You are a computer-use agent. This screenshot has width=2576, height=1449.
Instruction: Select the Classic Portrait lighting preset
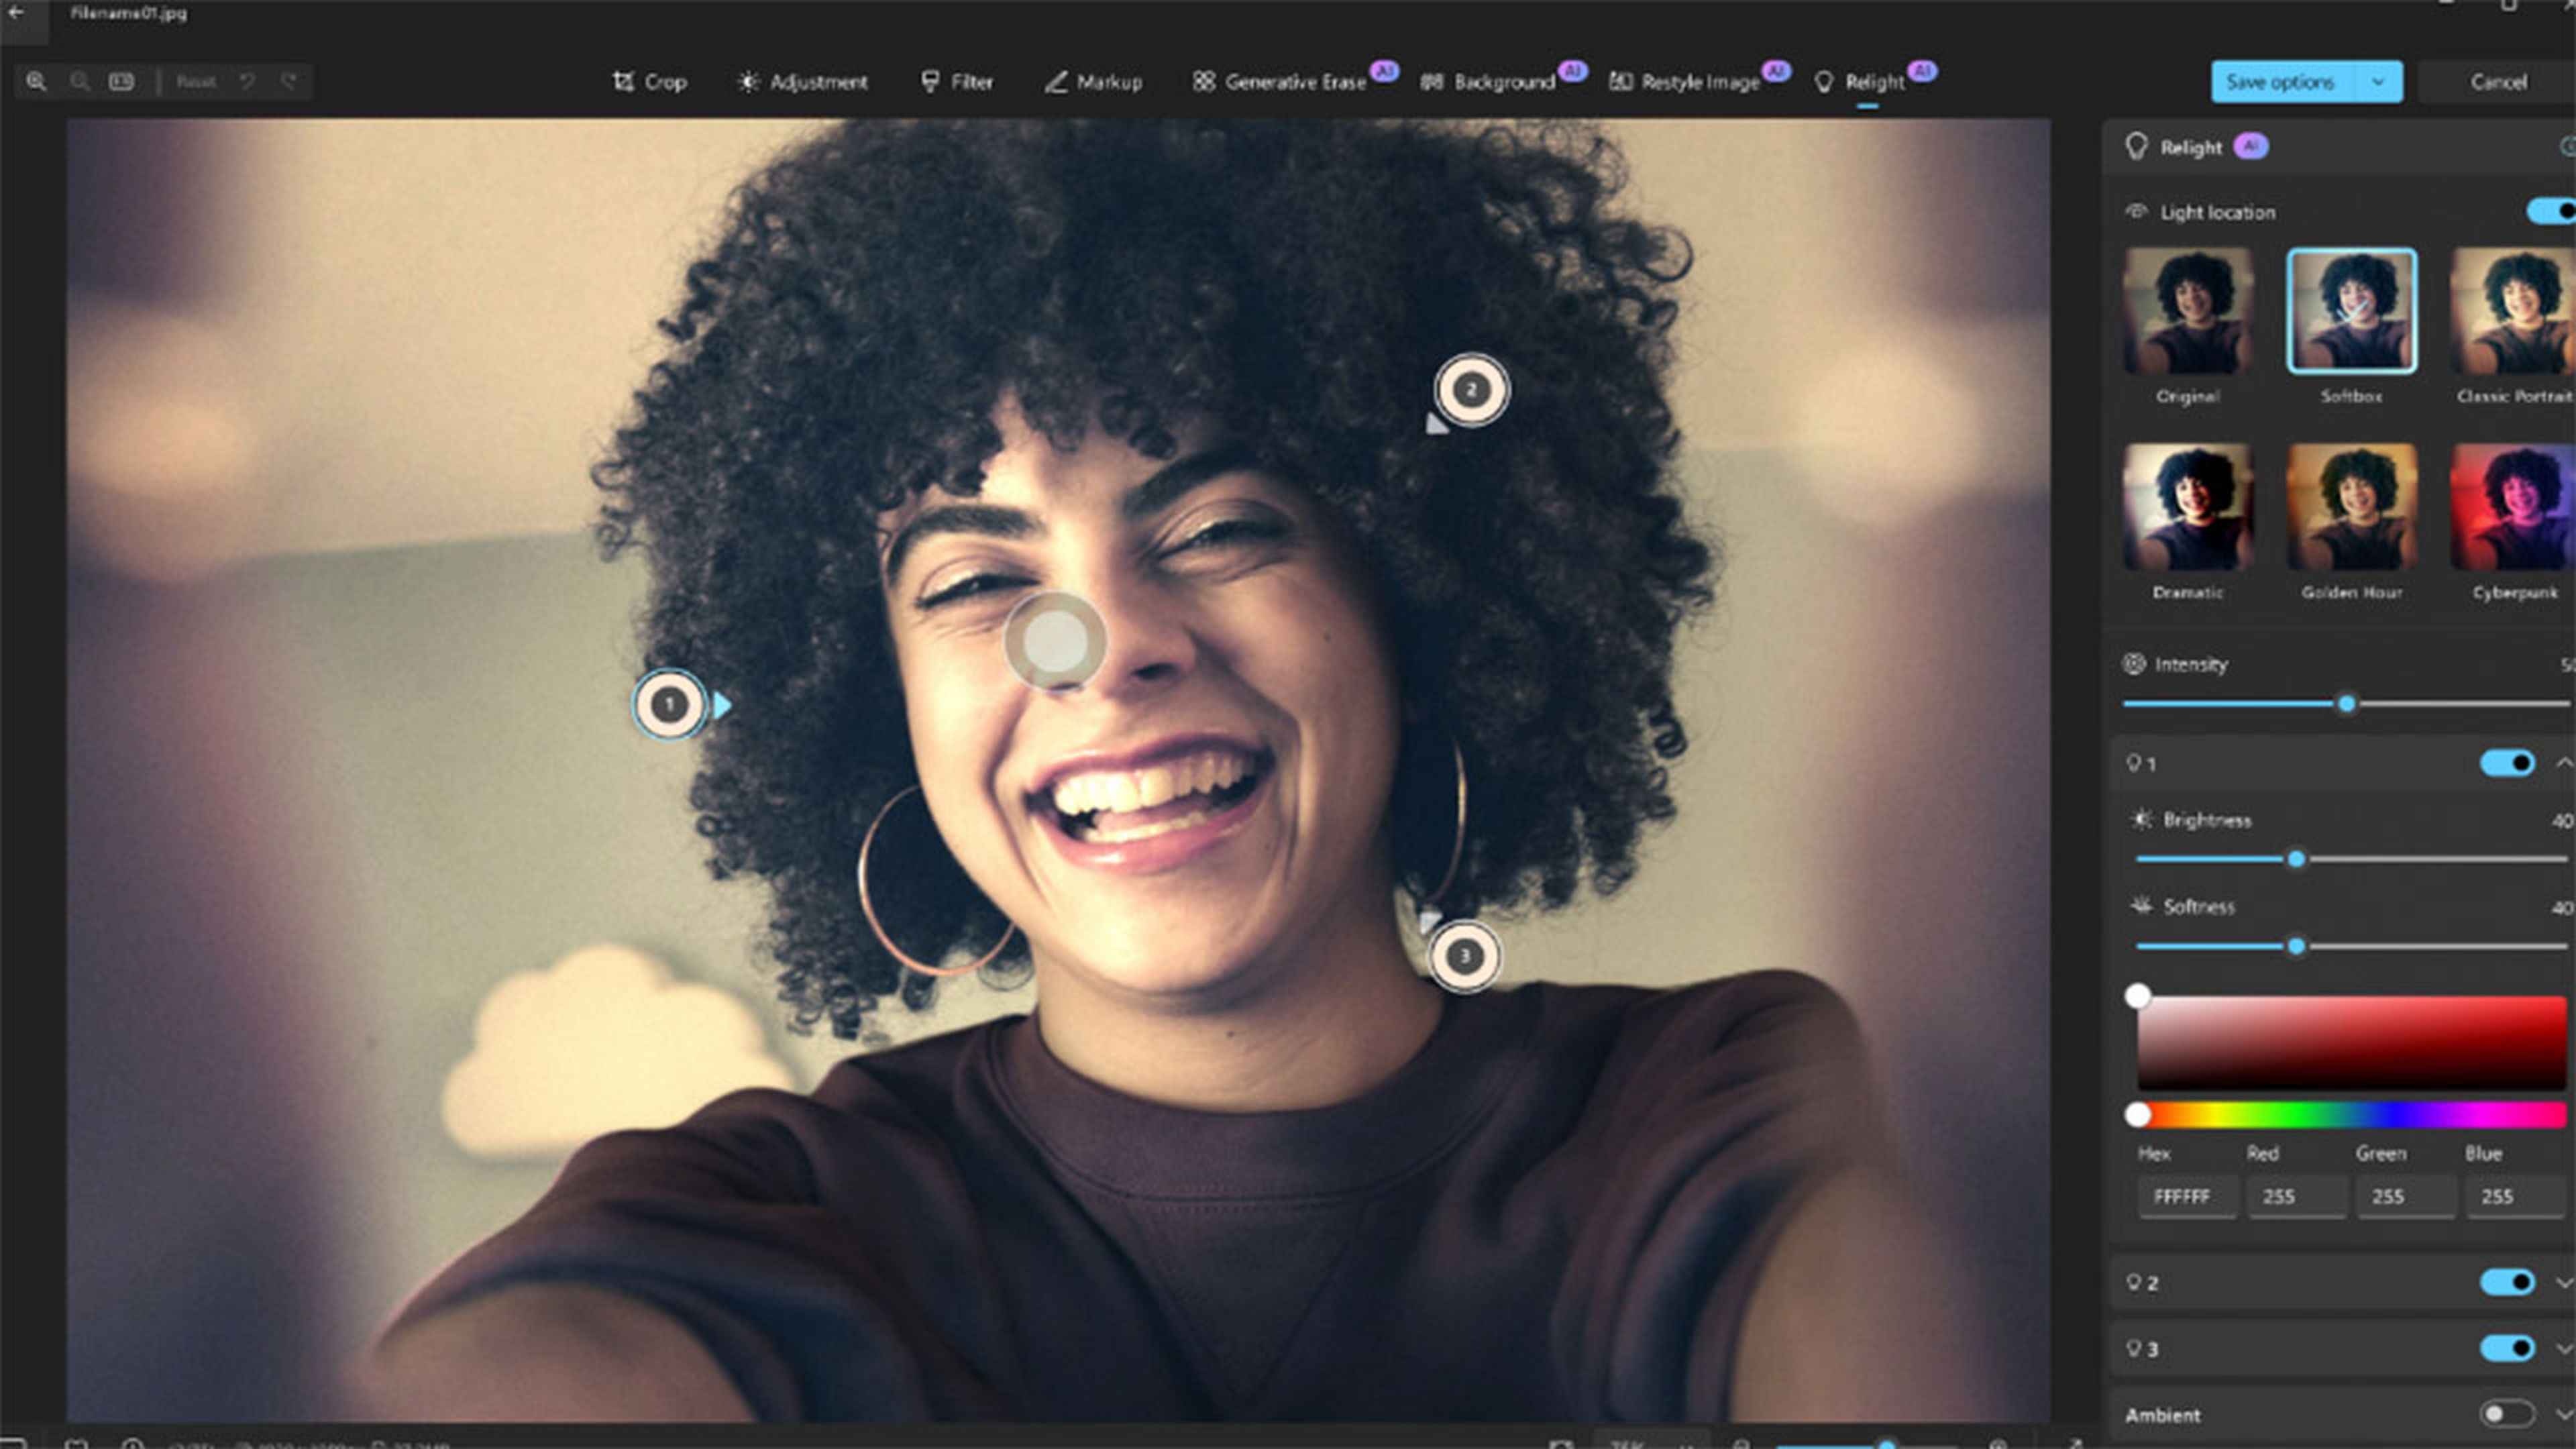pos(2513,311)
